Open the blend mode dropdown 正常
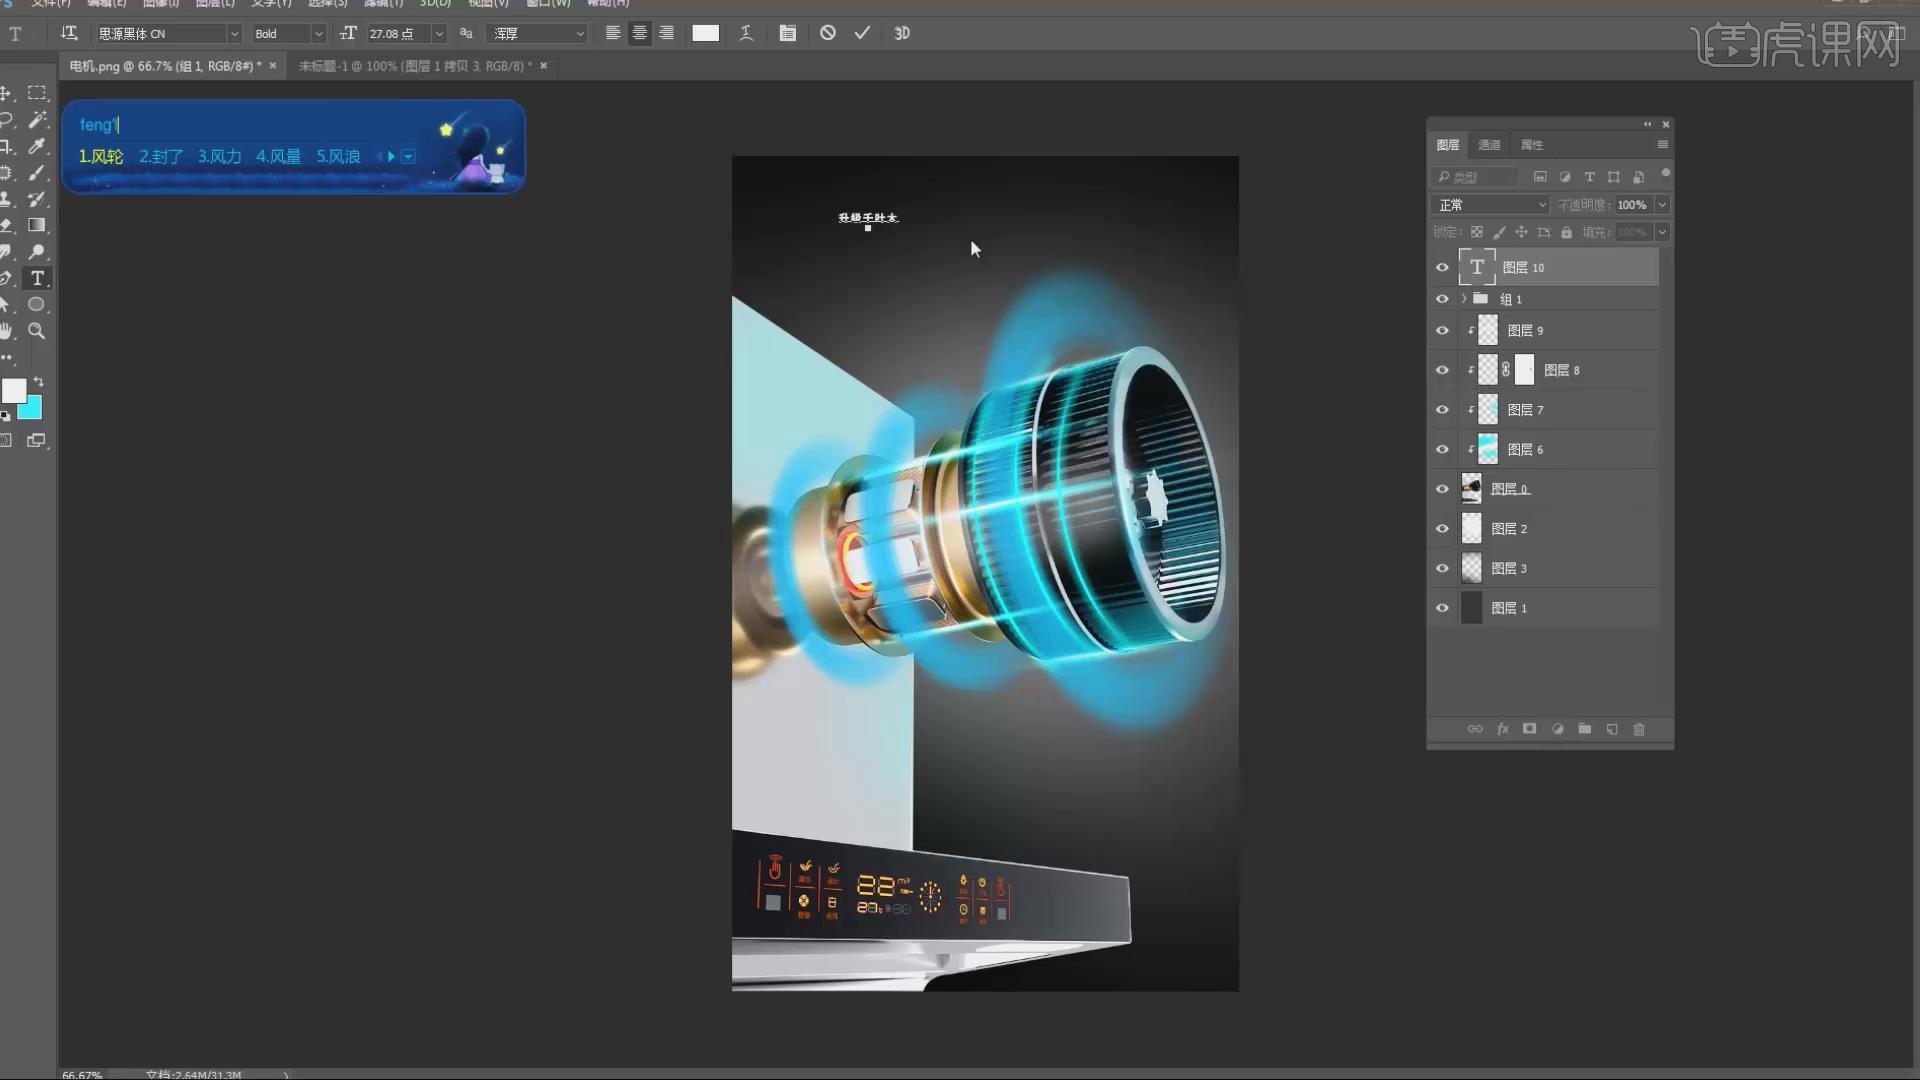This screenshot has height=1080, width=1920. (x=1490, y=205)
